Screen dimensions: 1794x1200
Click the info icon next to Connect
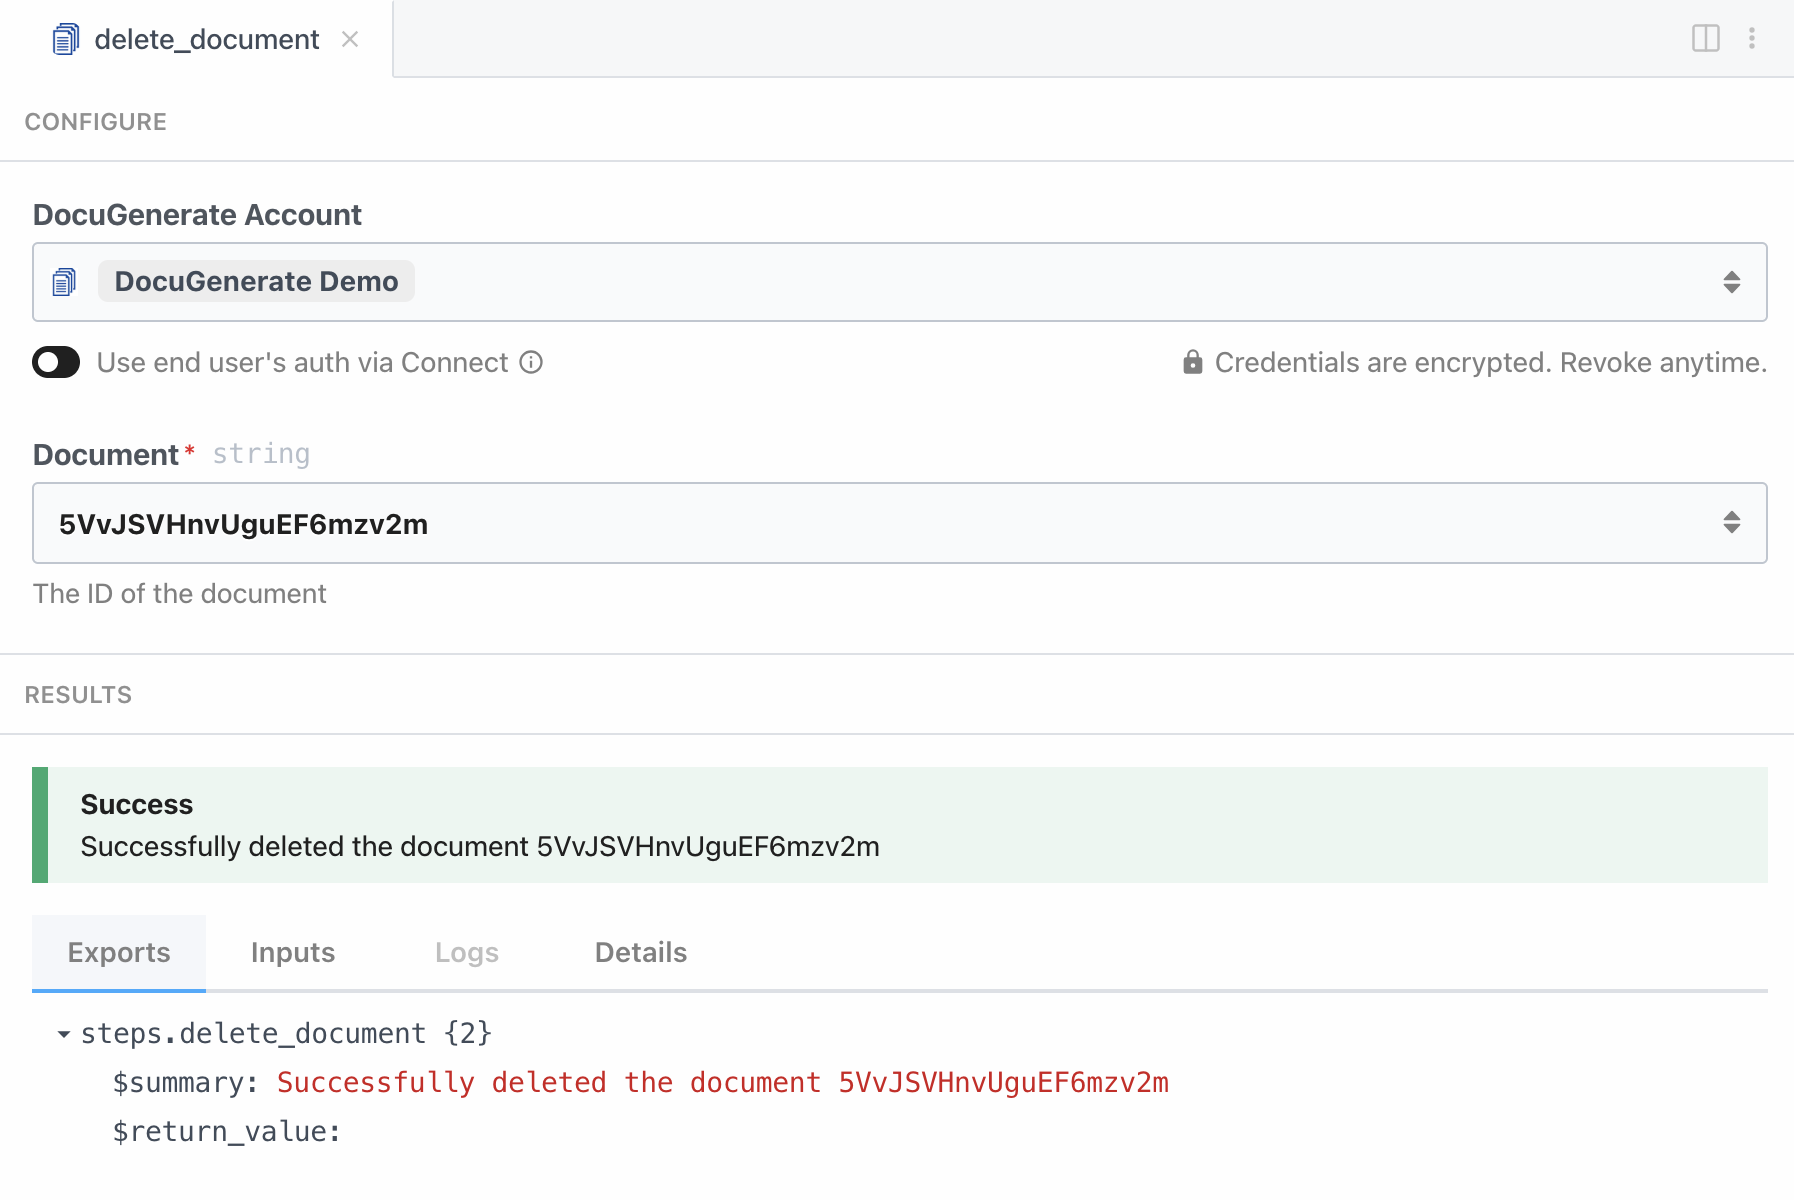[x=531, y=362]
